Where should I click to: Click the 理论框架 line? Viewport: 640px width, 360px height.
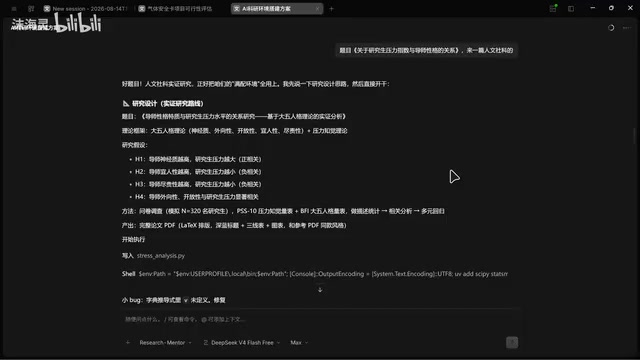pyautogui.click(x=234, y=131)
